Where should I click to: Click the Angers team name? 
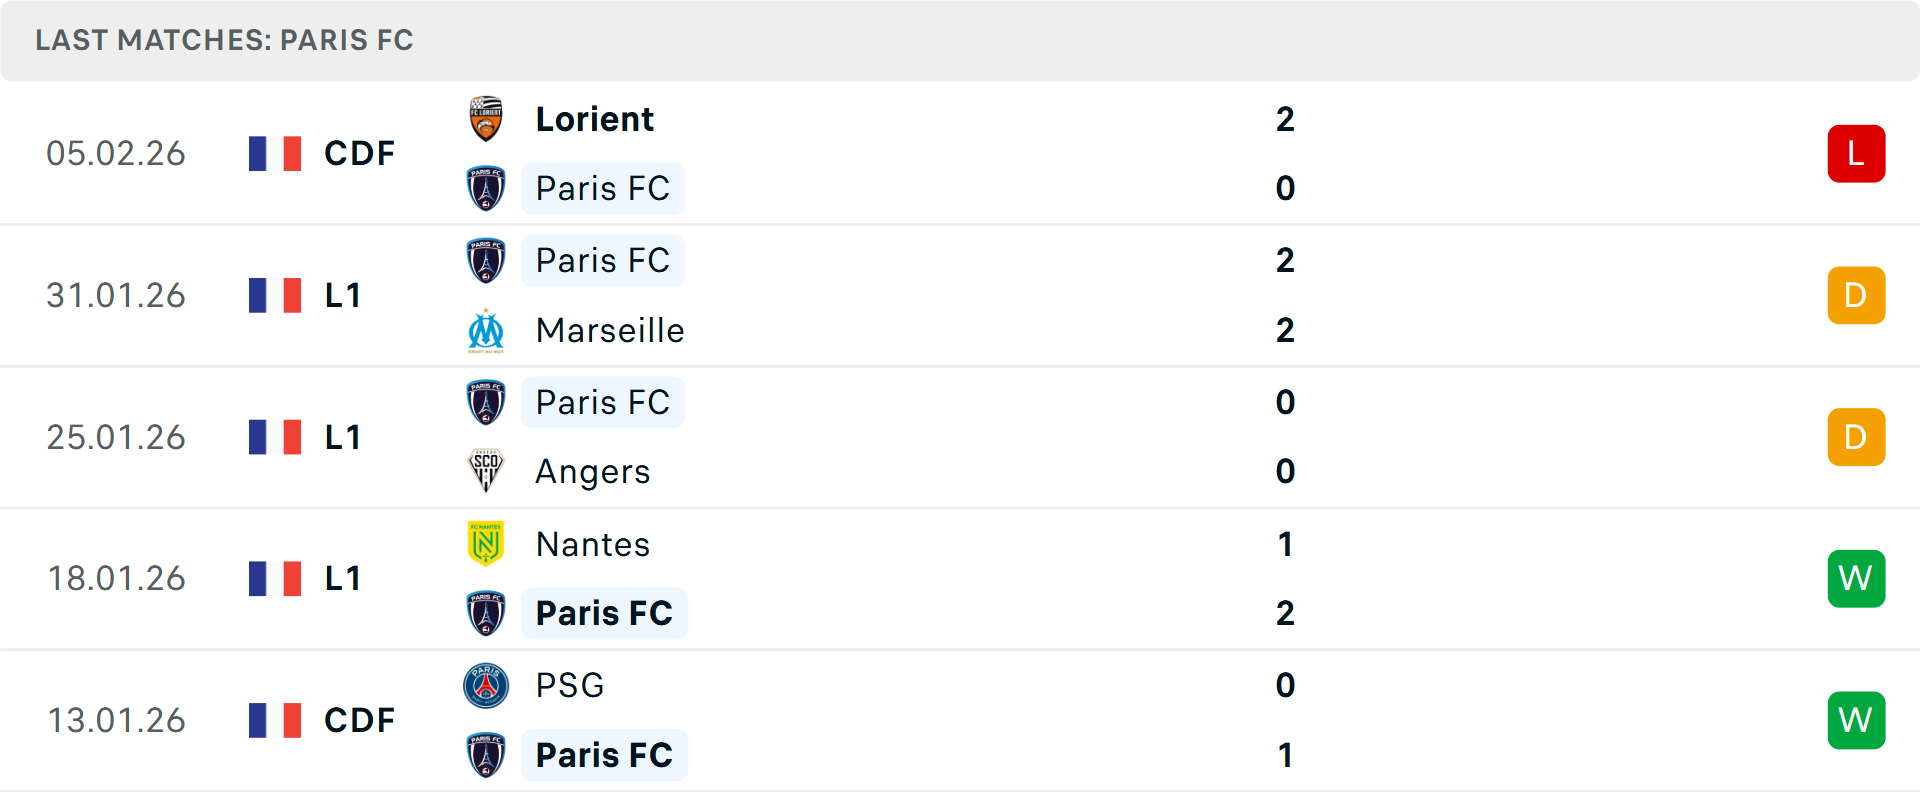(x=593, y=471)
